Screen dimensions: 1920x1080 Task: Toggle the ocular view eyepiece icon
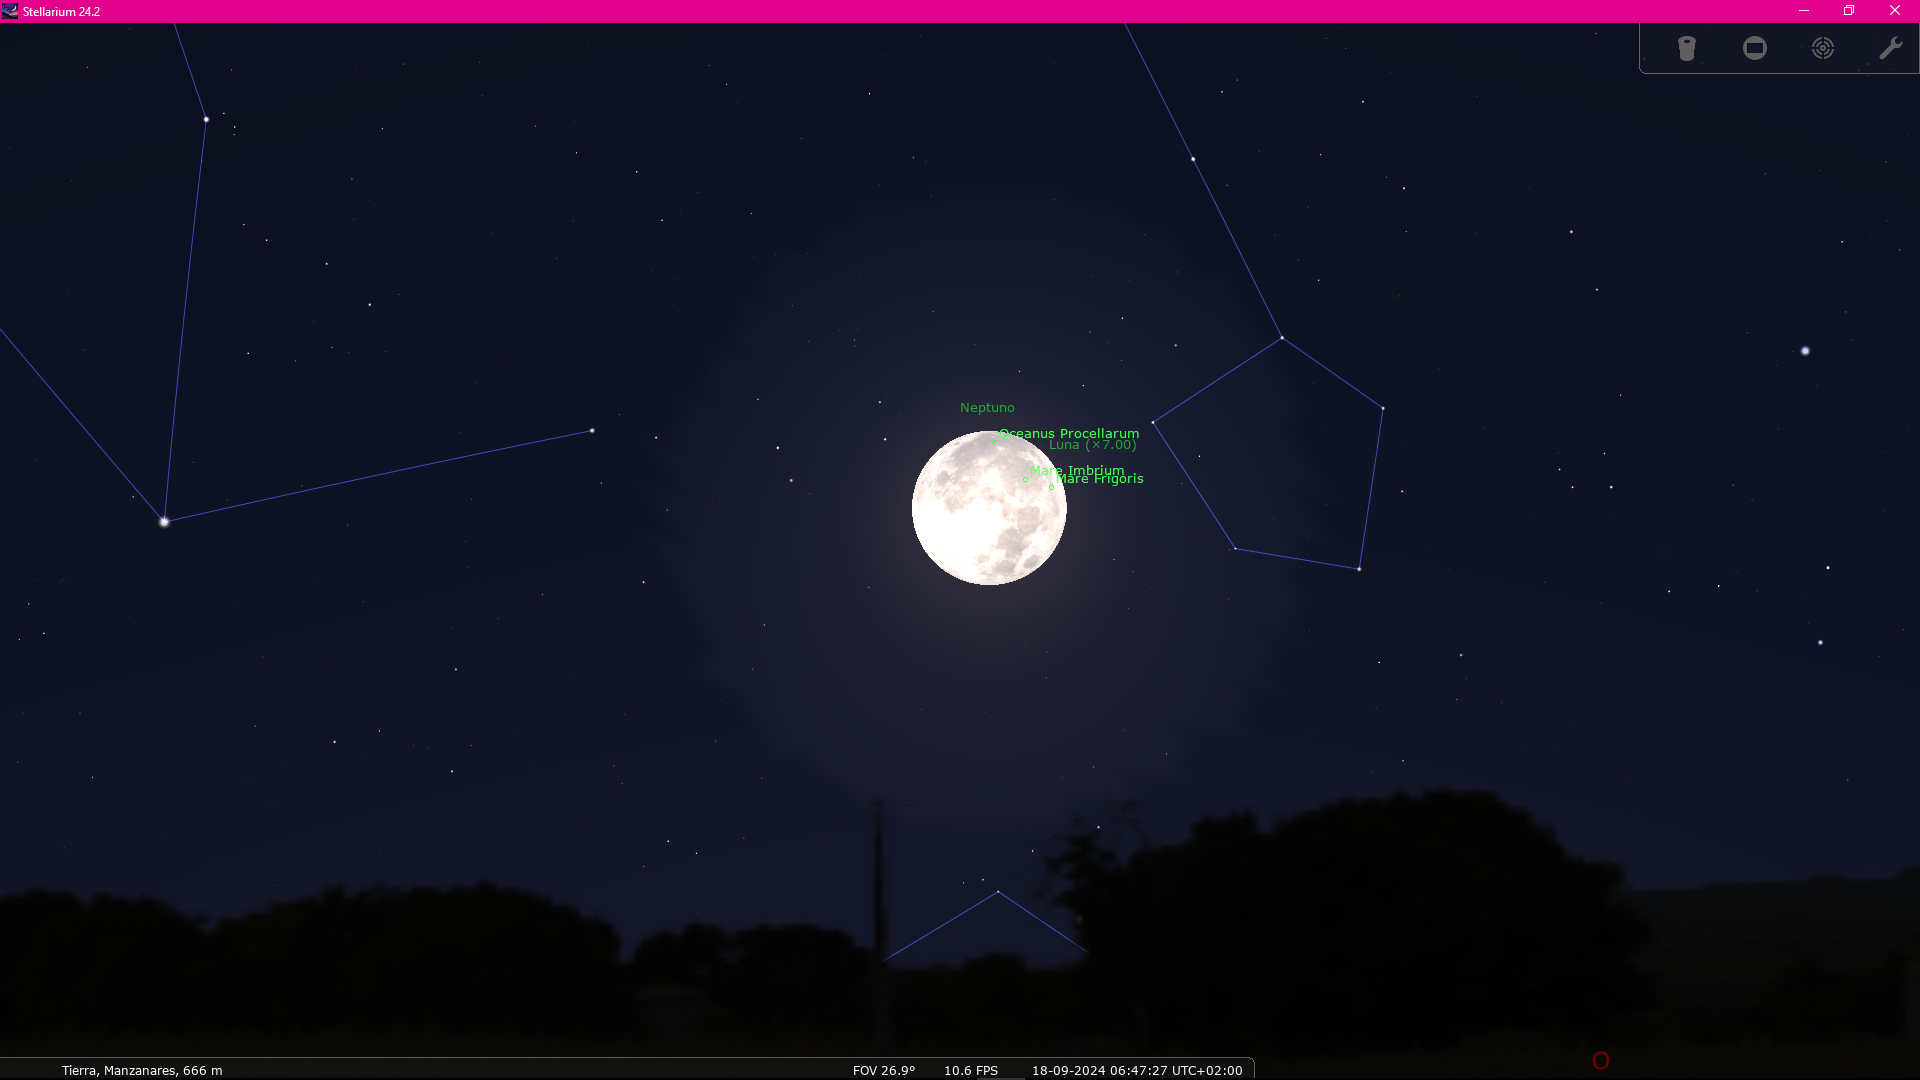tap(1687, 48)
